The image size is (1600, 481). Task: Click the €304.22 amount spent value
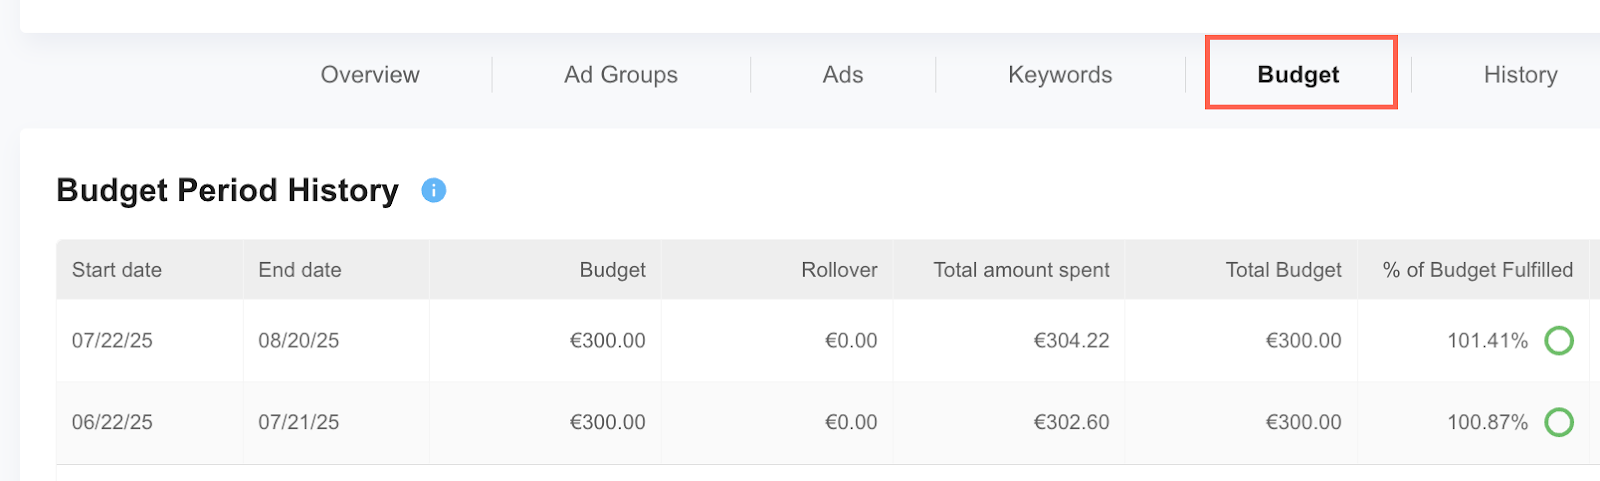coord(1071,341)
